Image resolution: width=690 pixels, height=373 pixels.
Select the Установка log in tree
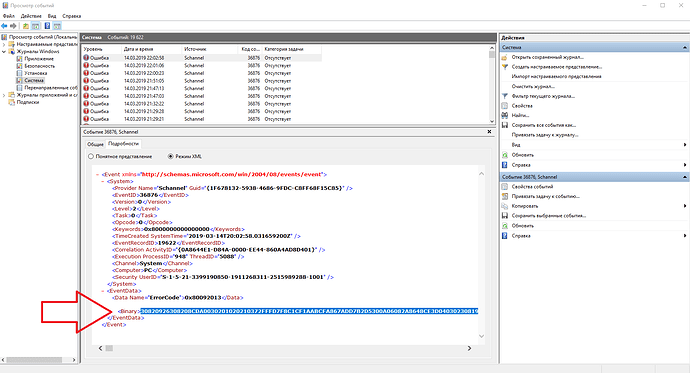(36, 73)
